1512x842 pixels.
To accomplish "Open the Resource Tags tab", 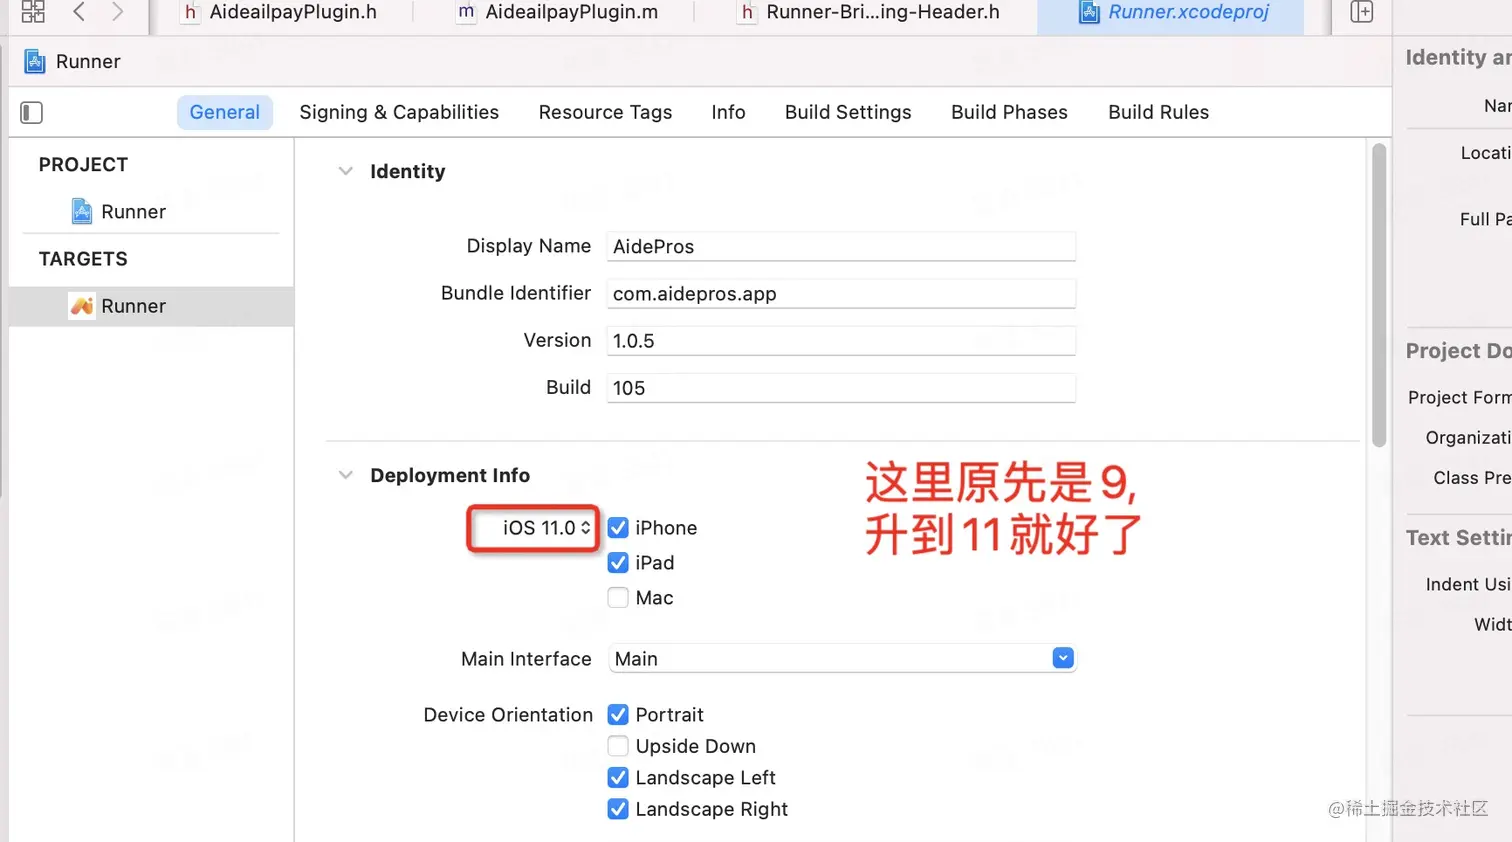I will point(605,113).
